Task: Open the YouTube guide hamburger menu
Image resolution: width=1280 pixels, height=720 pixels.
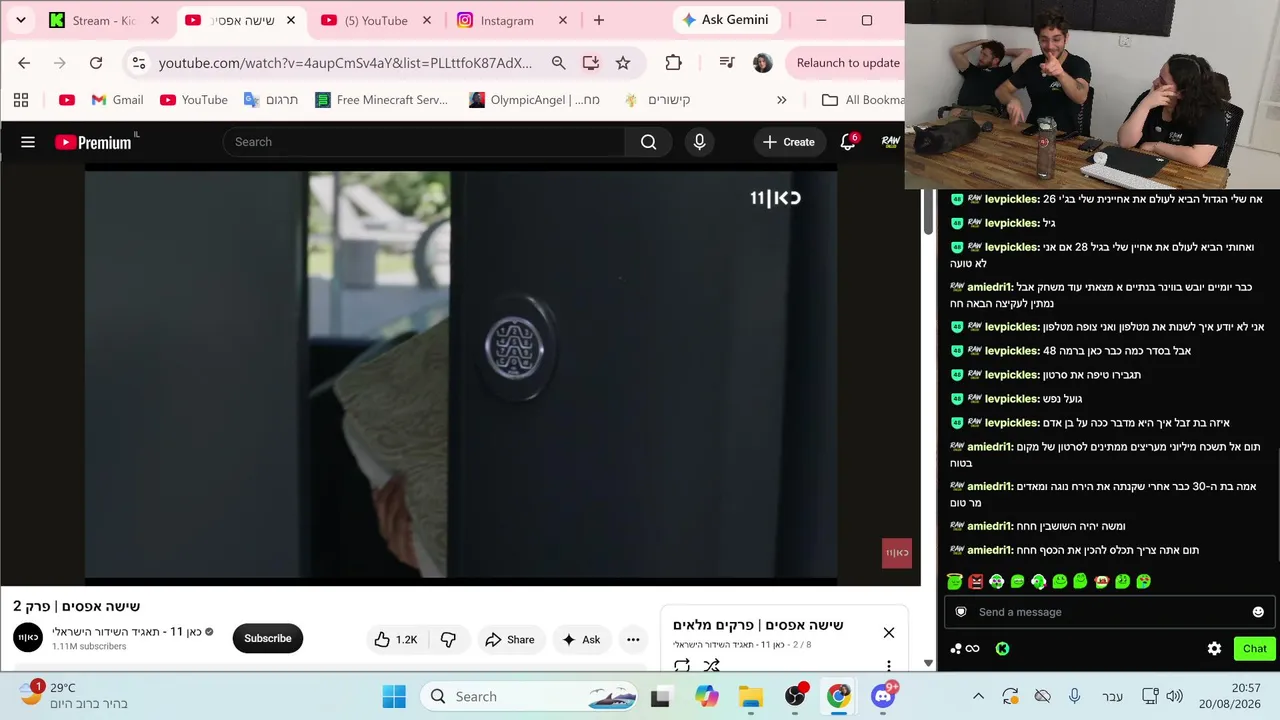Action: click(x=28, y=142)
